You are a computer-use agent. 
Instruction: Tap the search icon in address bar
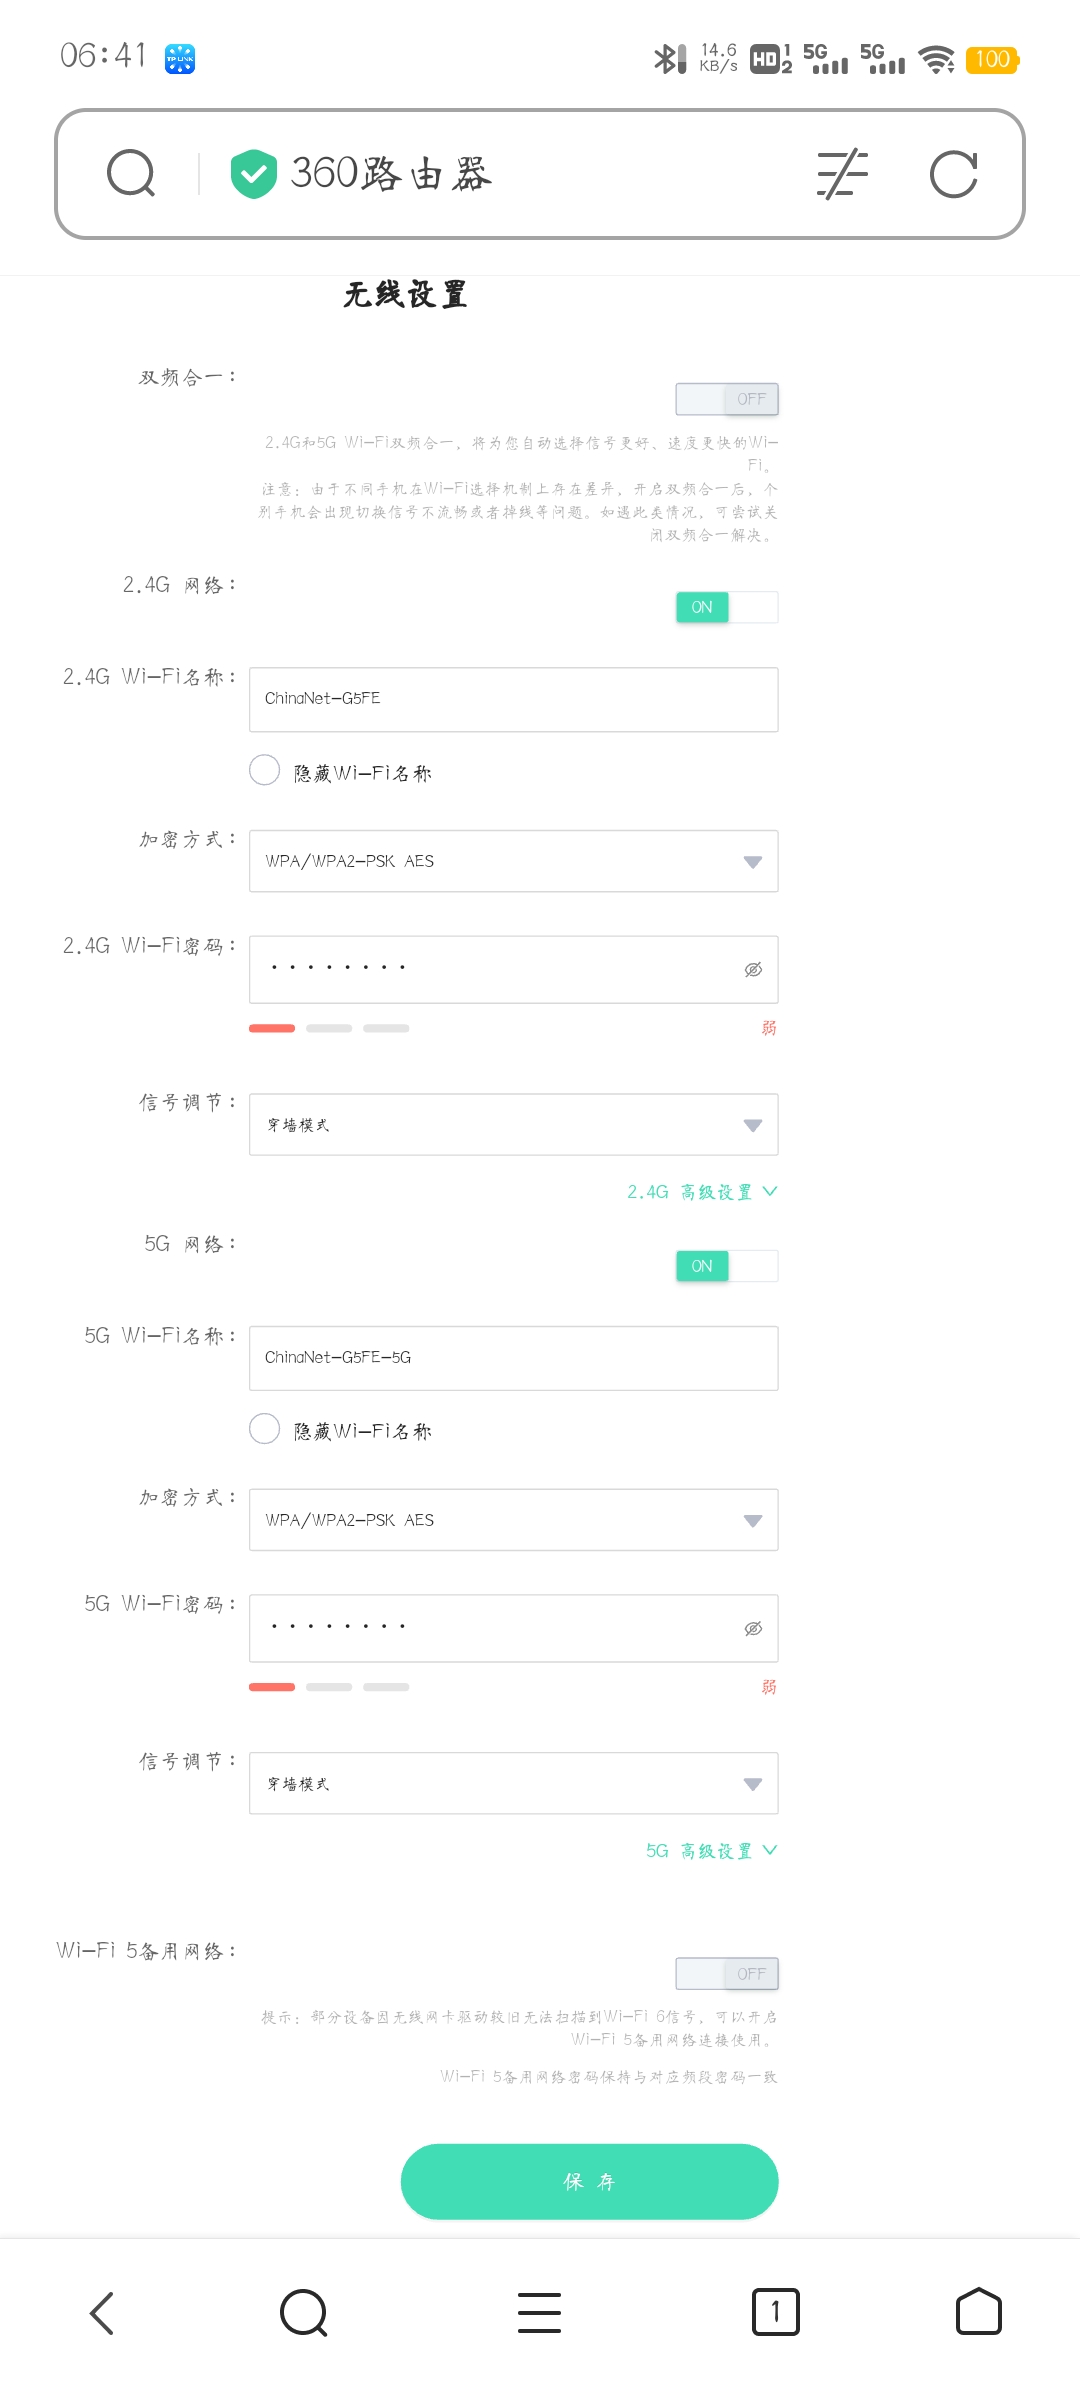(131, 174)
